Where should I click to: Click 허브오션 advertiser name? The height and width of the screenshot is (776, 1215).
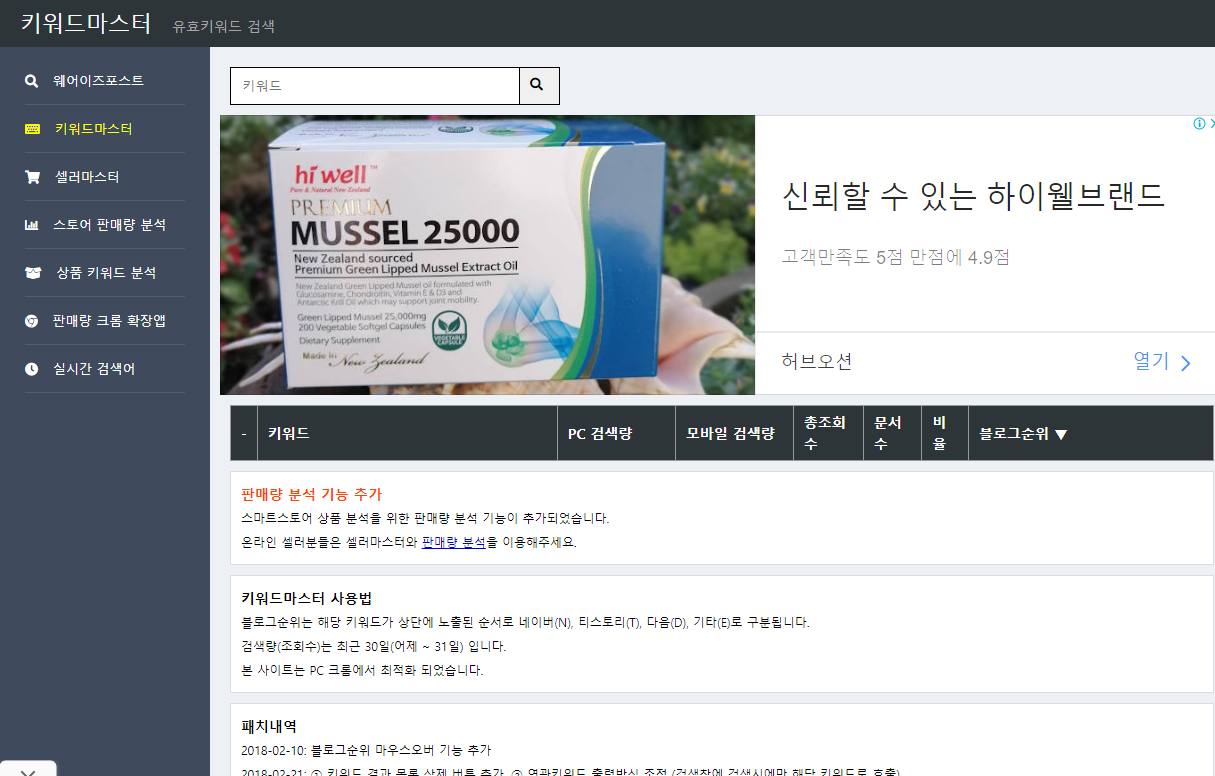coord(817,362)
